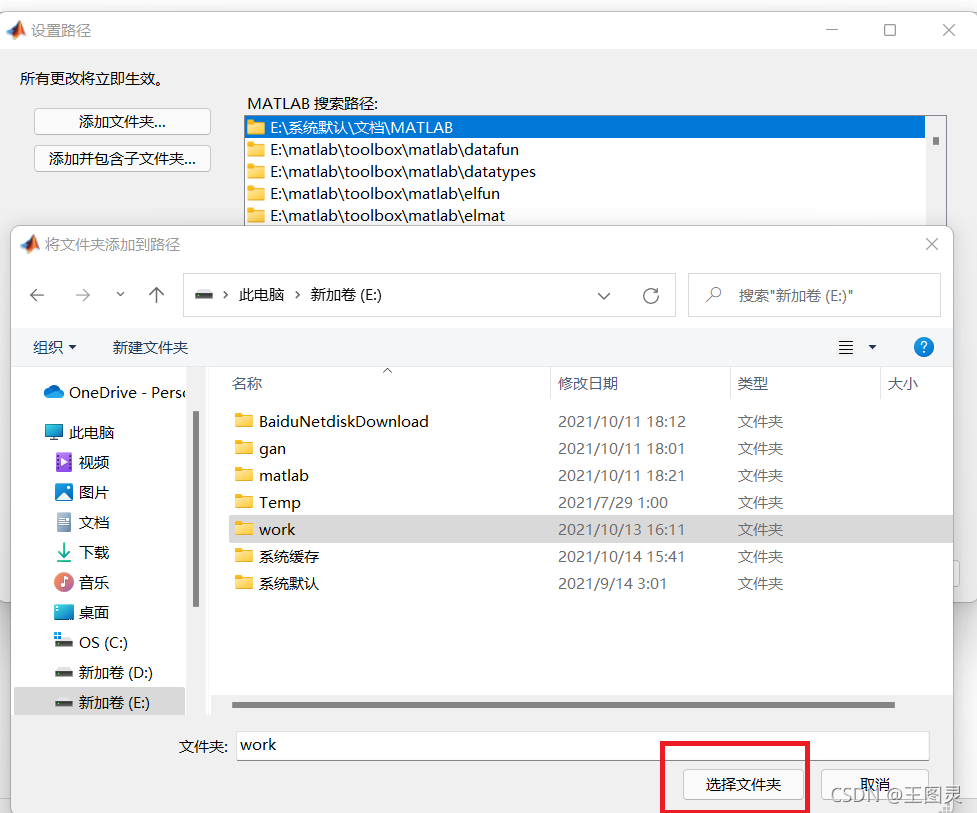
Task: Open view options dropdown arrow
Action: pyautogui.click(x=872, y=347)
